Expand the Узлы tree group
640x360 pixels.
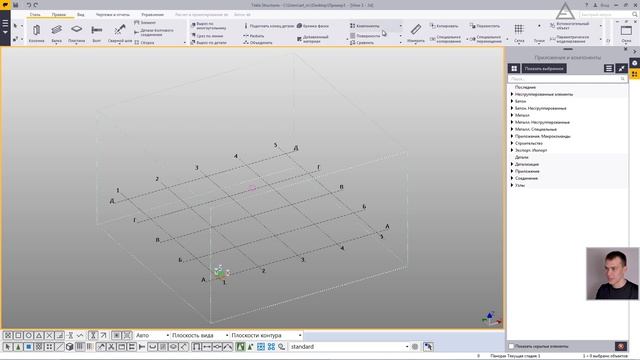pyautogui.click(x=512, y=185)
